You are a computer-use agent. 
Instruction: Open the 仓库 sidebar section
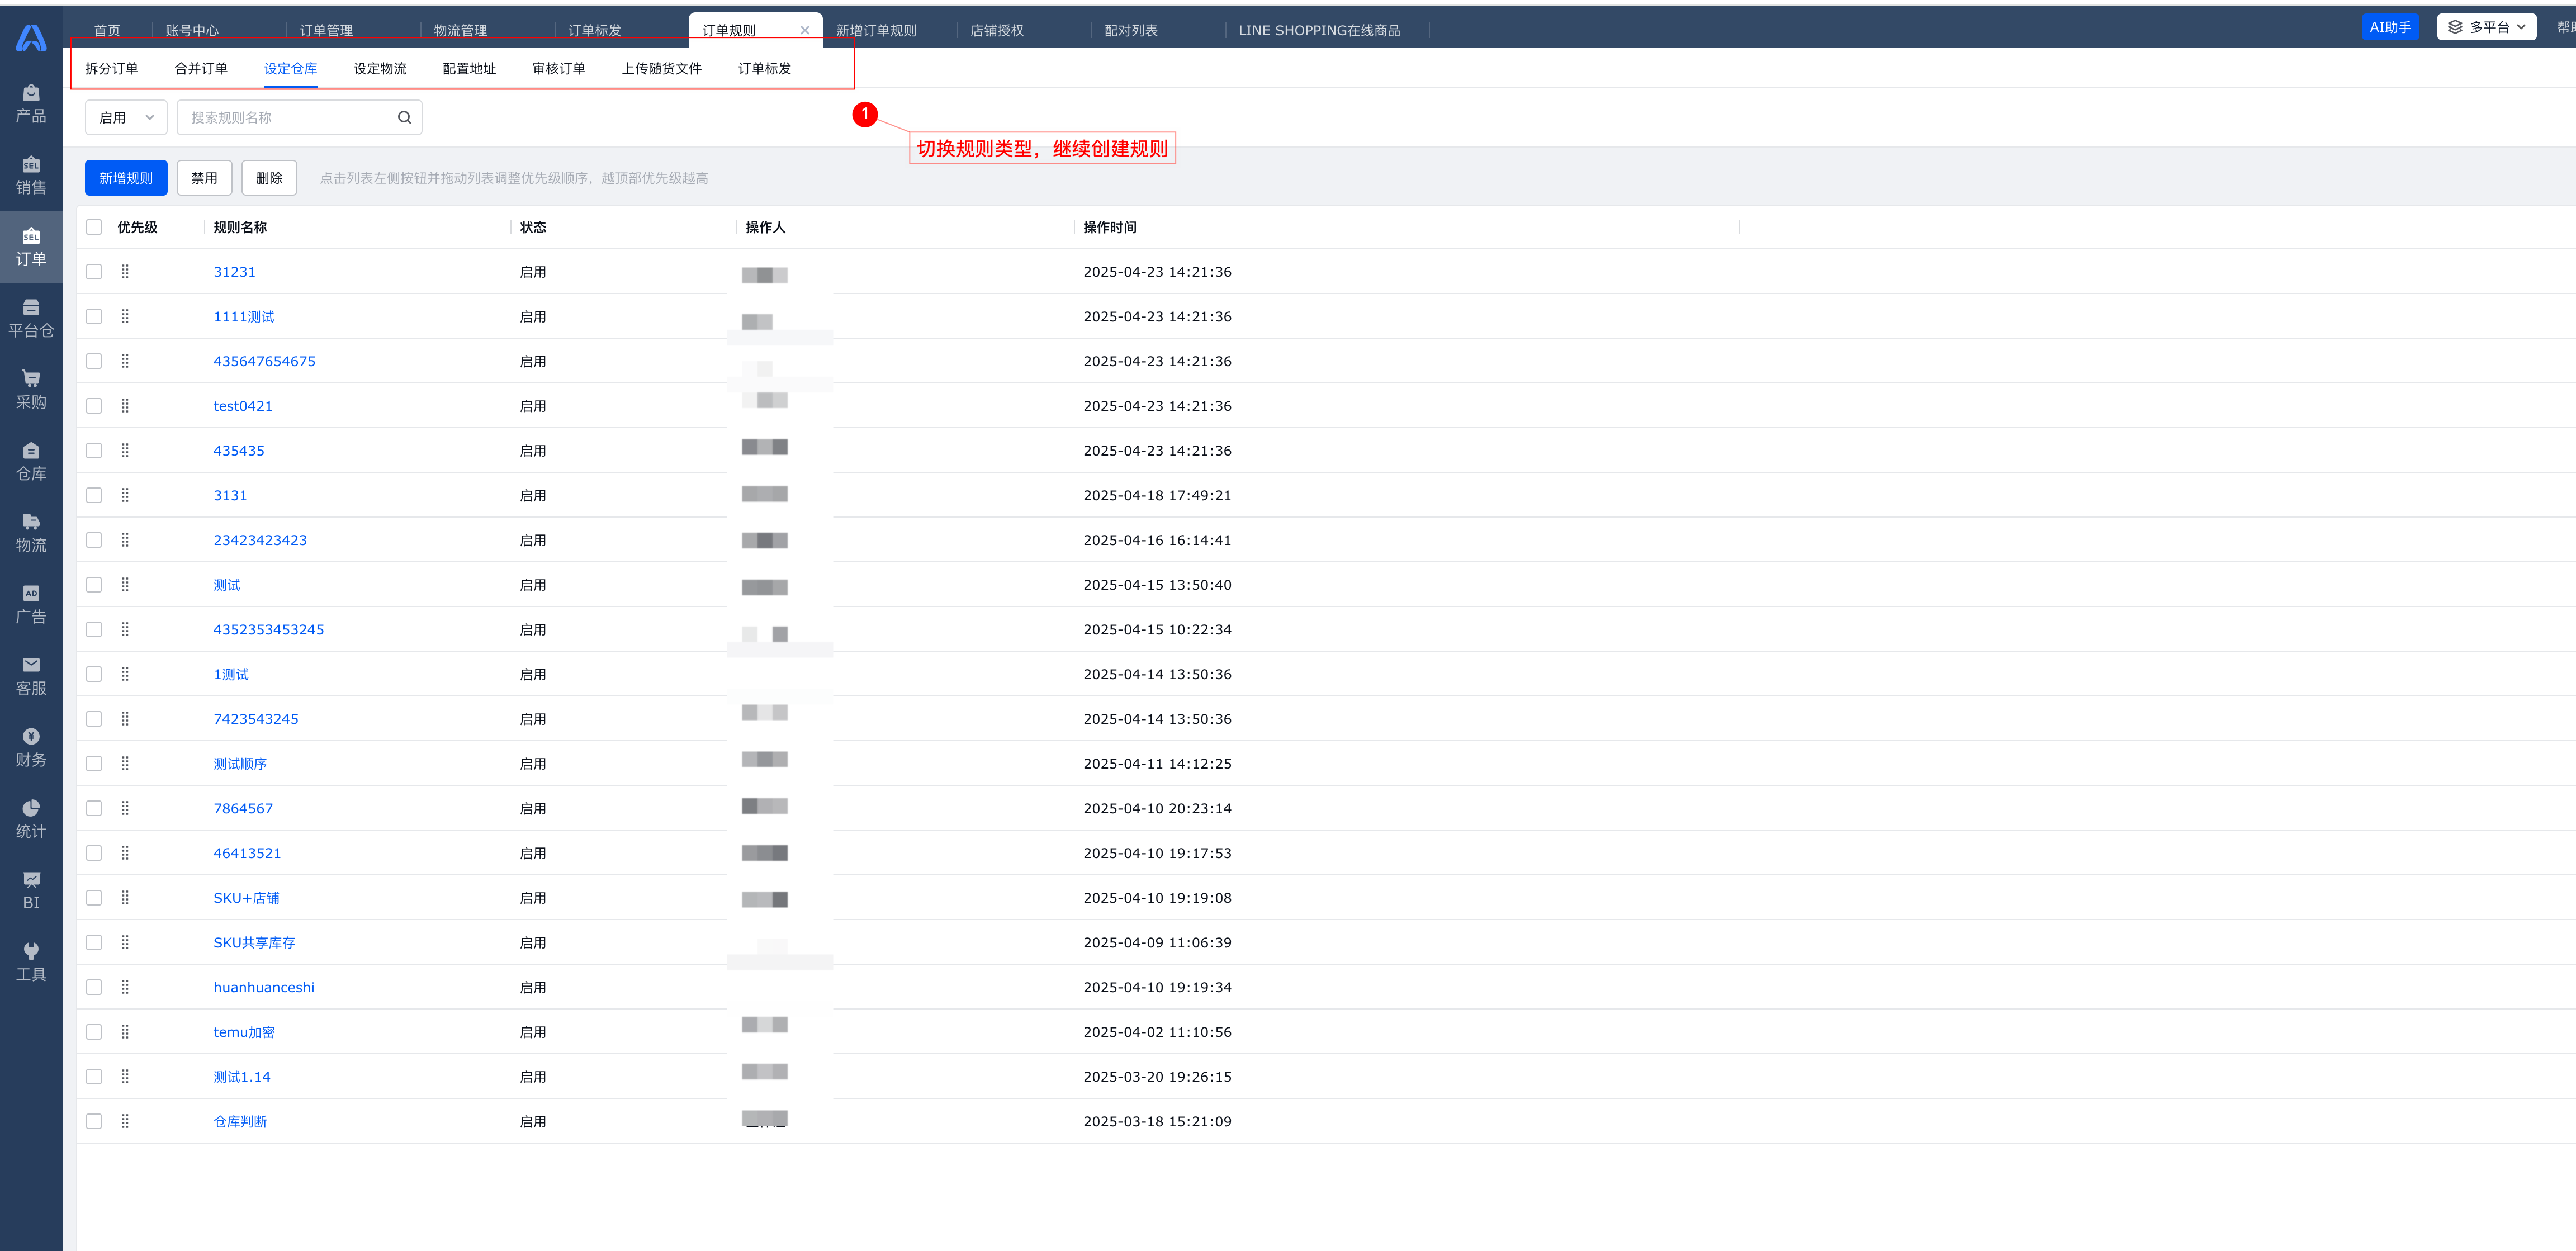(x=31, y=462)
